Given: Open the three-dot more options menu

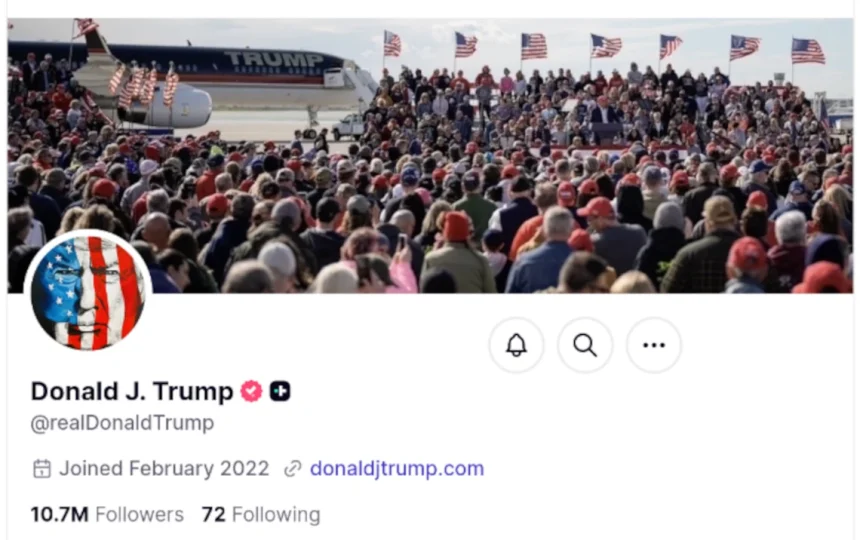Looking at the screenshot, I should (654, 345).
